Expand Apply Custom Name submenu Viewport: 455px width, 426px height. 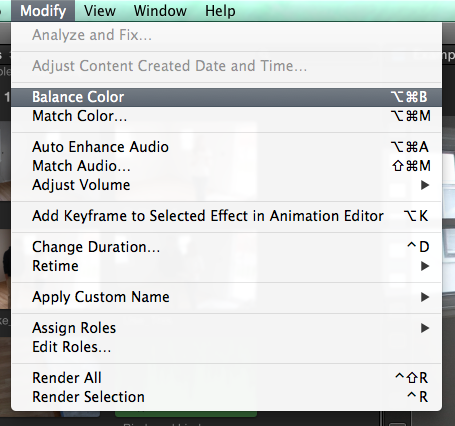tap(226, 297)
